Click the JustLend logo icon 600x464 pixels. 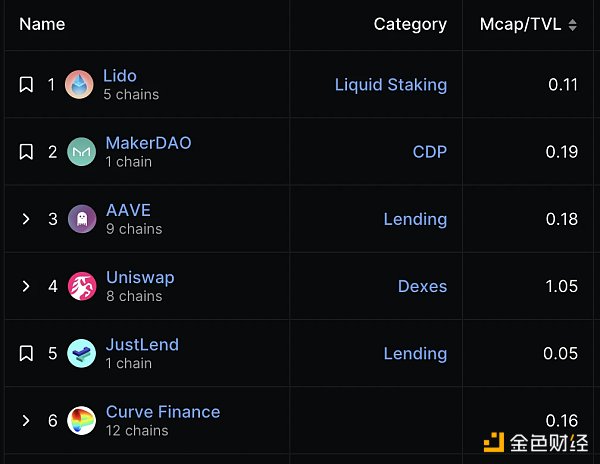pyautogui.click(x=81, y=353)
